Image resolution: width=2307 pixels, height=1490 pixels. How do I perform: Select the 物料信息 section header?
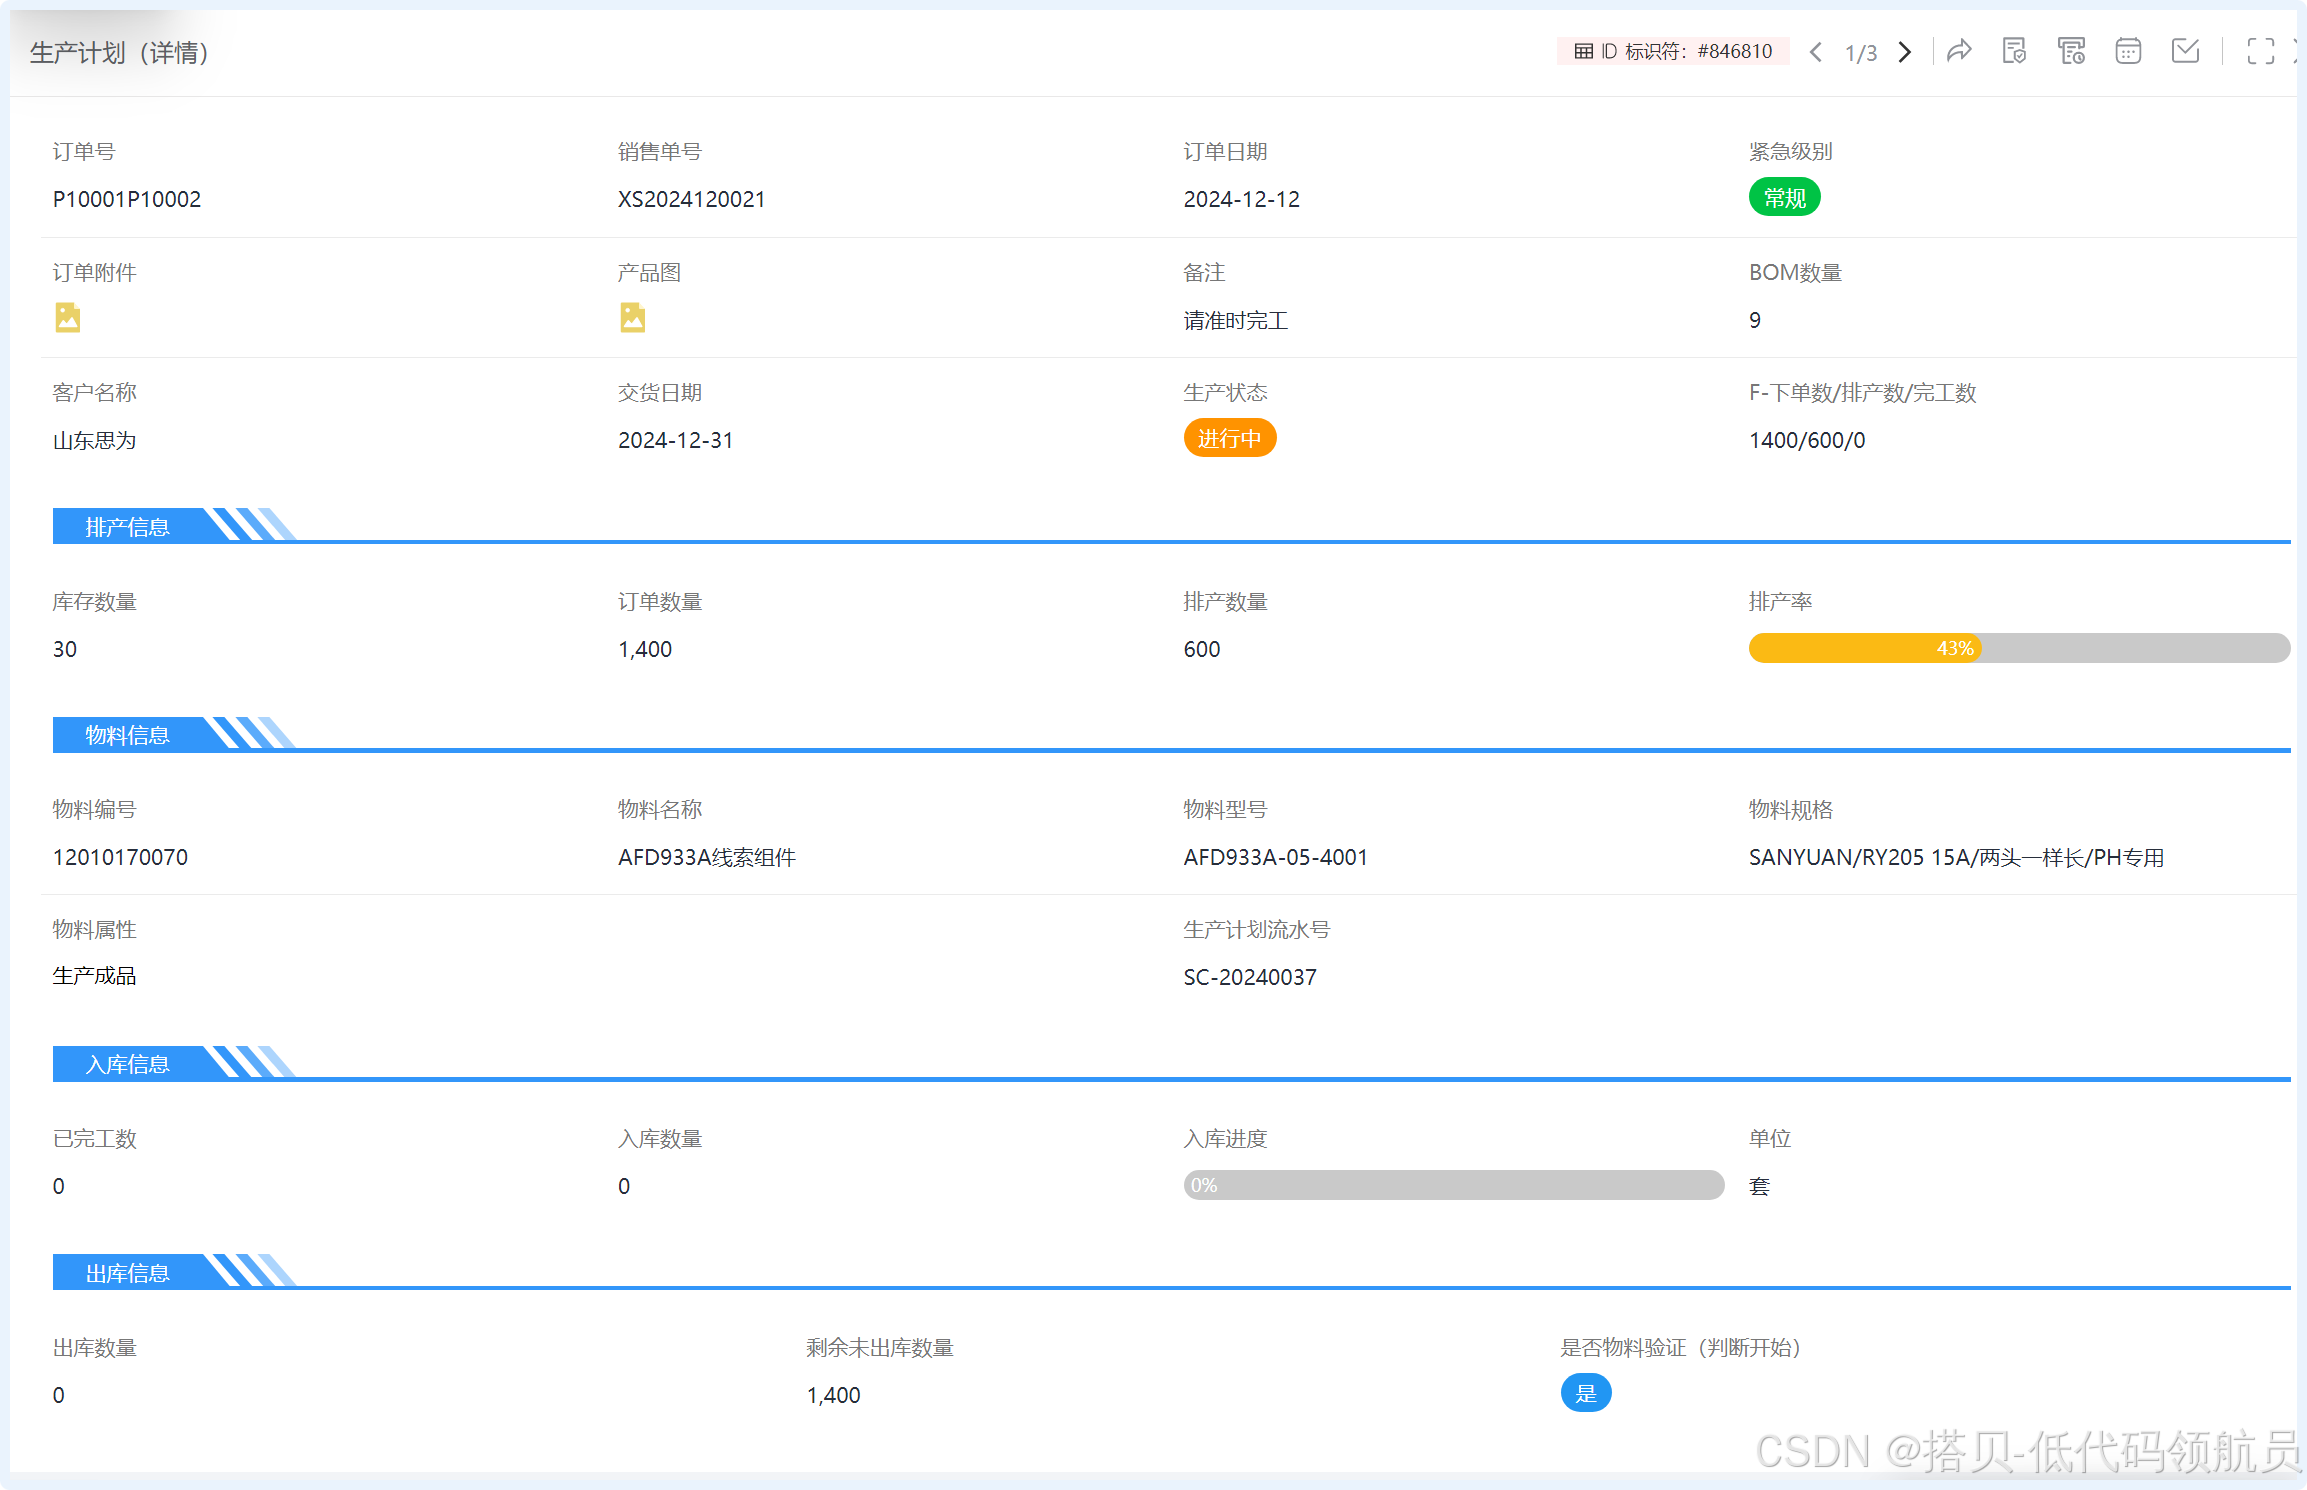point(128,735)
